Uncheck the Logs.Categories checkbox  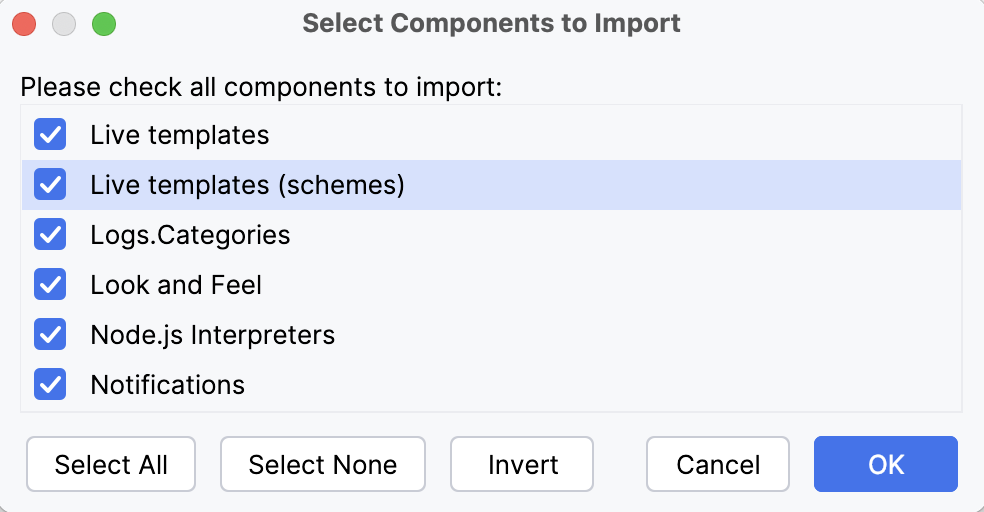click(50, 235)
